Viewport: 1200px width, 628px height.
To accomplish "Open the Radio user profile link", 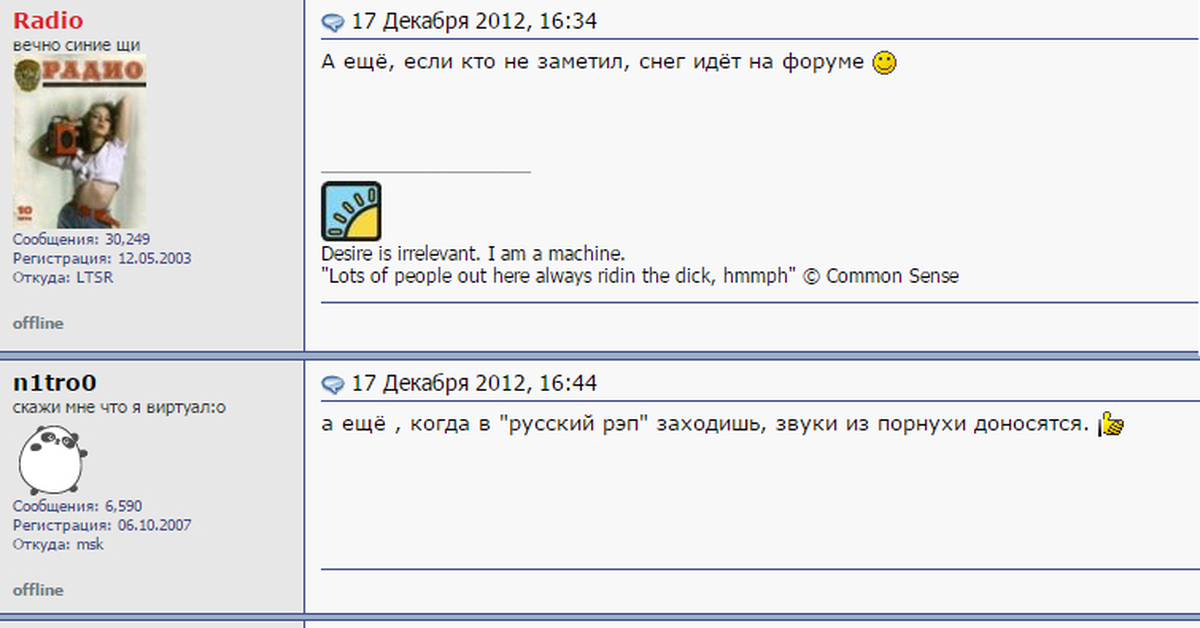I will coord(48,21).
